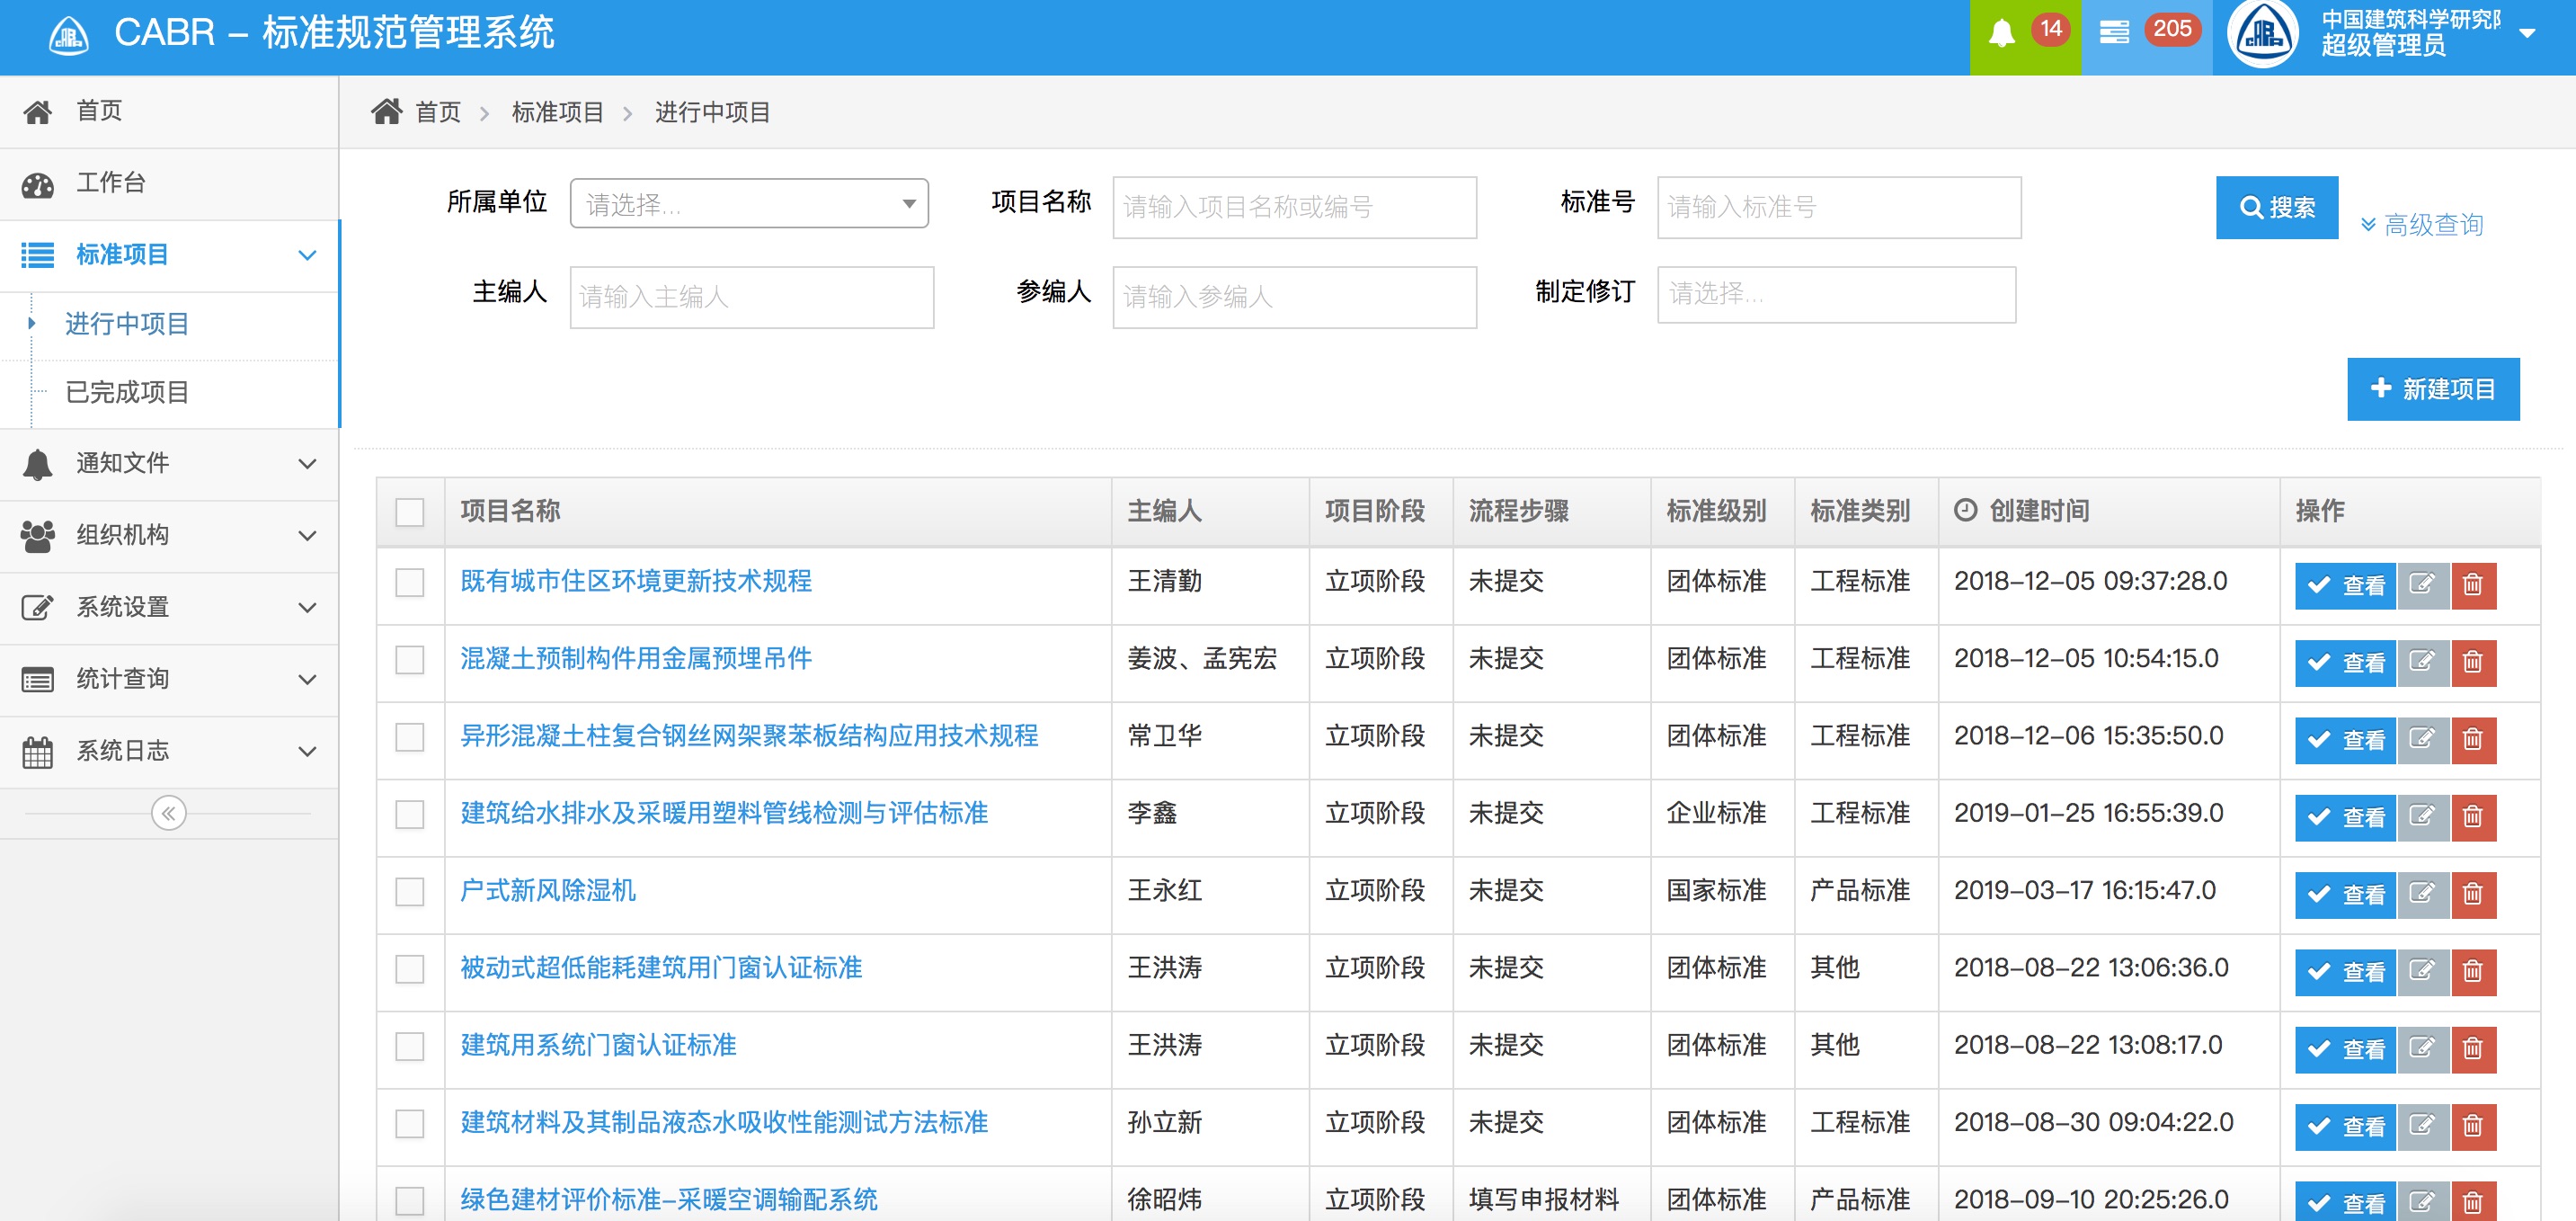The width and height of the screenshot is (2576, 1221).
Task: Edit the 被动式超低能耗建筑用门窗认证标准 row
Action: click(2422, 971)
